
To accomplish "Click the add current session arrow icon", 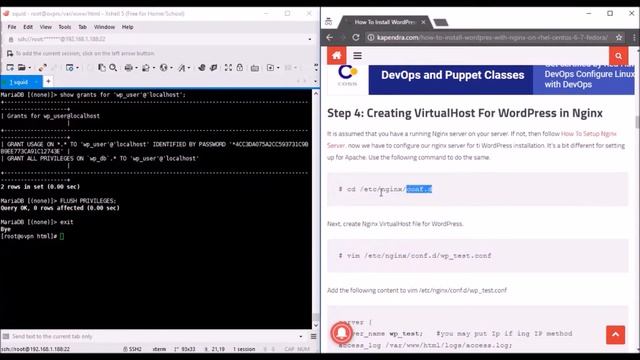I will click(10, 53).
